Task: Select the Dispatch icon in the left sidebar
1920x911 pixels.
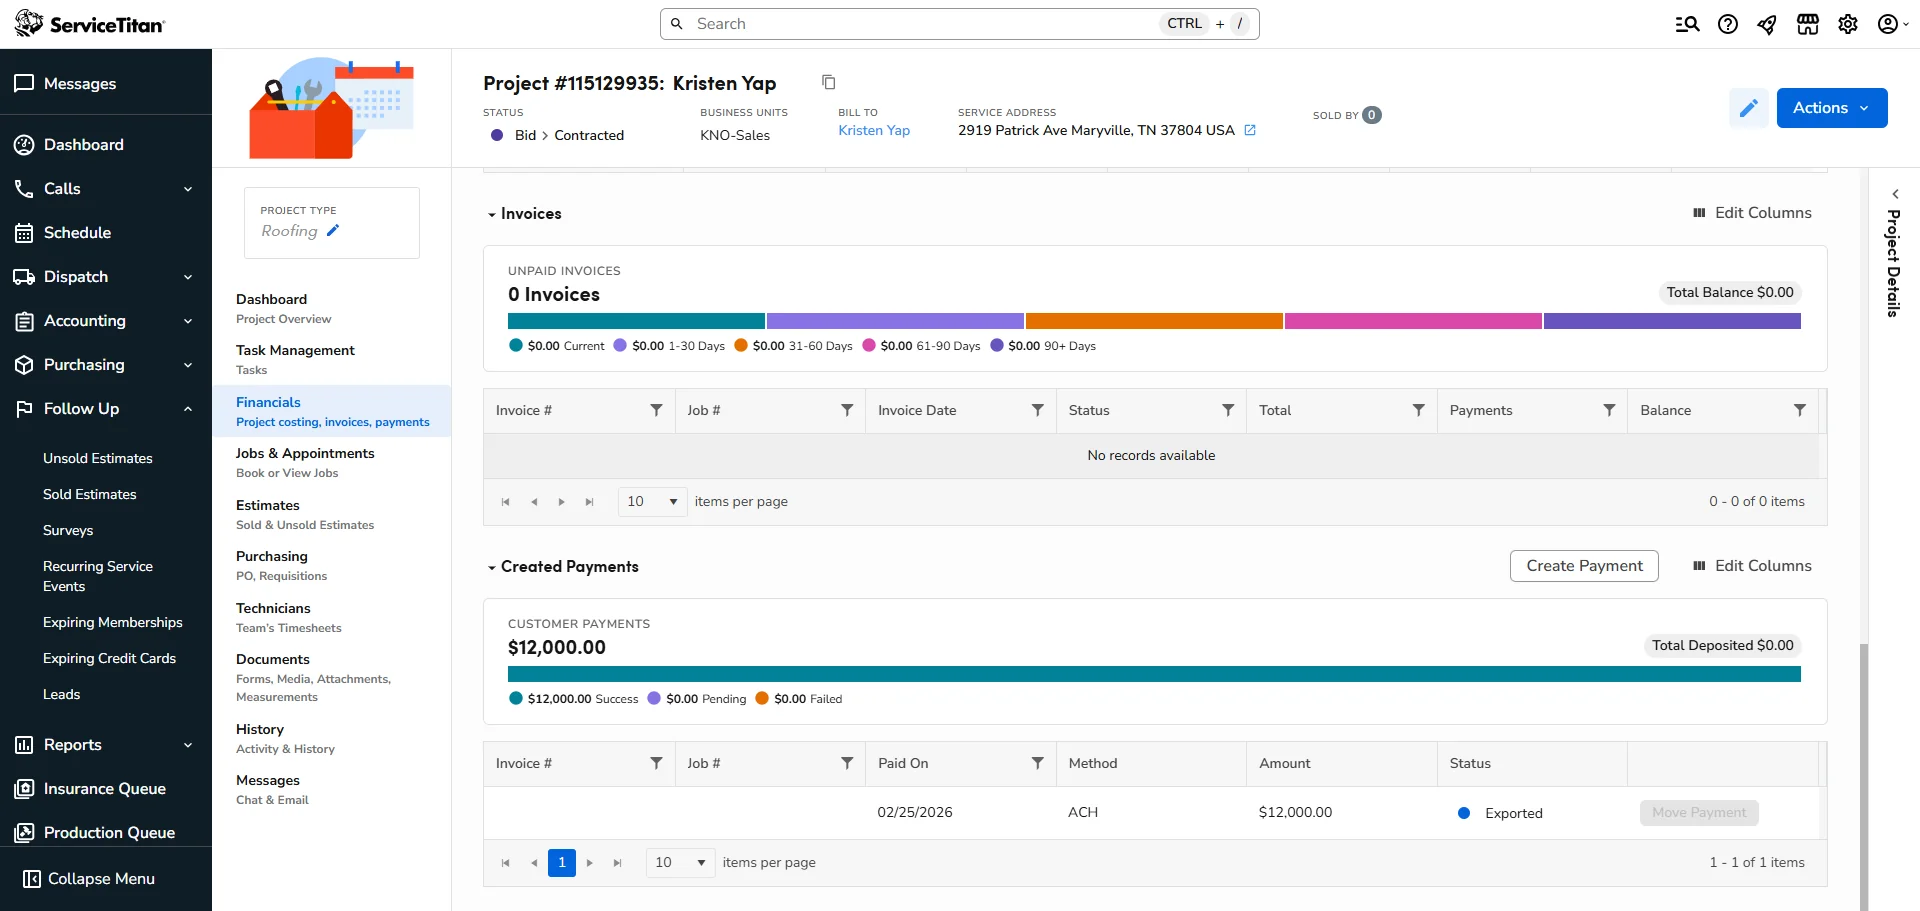Action: (23, 276)
